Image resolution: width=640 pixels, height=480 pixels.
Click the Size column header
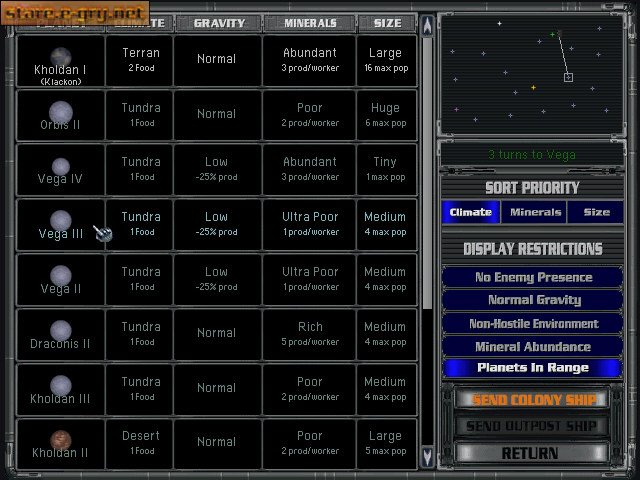tap(387, 23)
